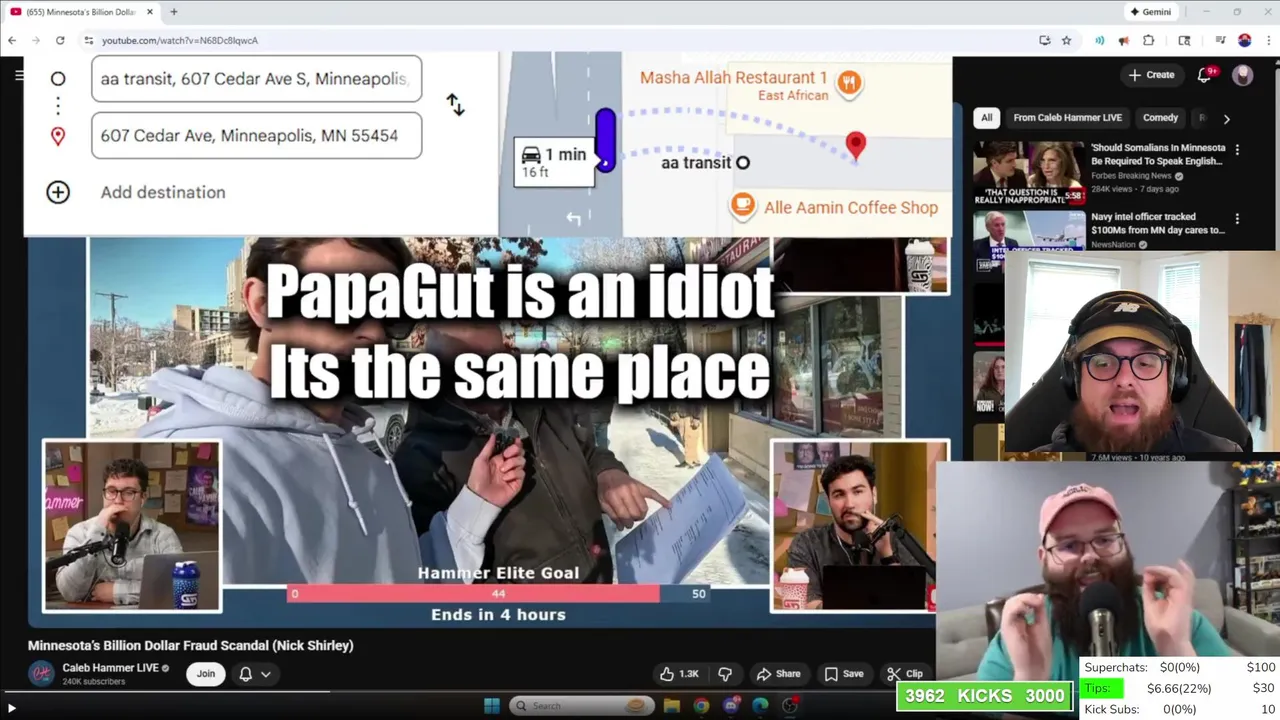The width and height of the screenshot is (1280, 720).
Task: Click Alle Aamin Coffee Shop label
Action: [x=851, y=208]
